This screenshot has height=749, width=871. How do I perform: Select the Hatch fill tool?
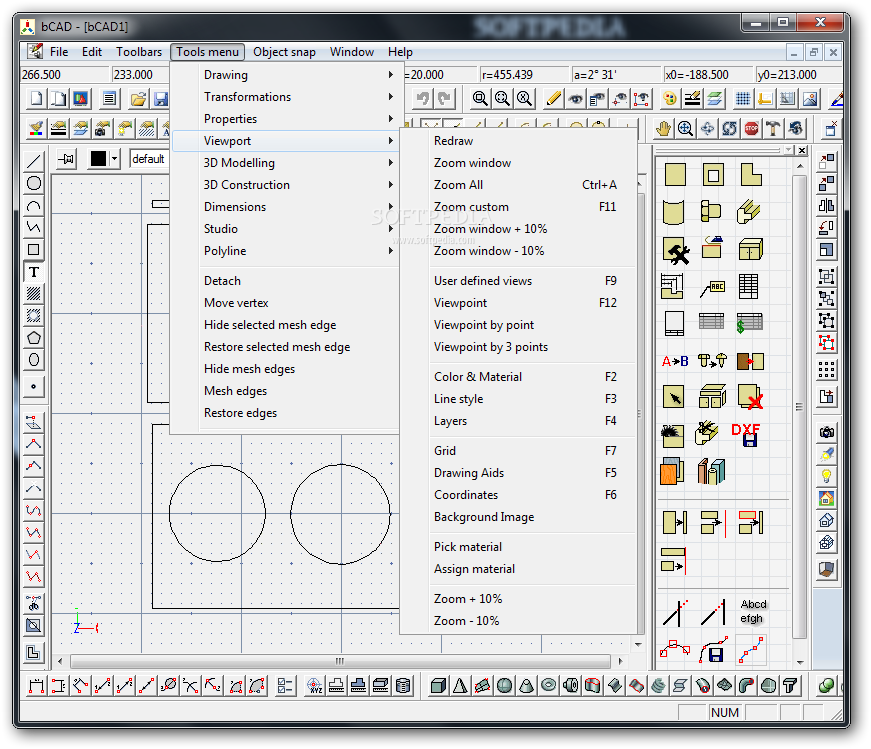pyautogui.click(x=34, y=293)
